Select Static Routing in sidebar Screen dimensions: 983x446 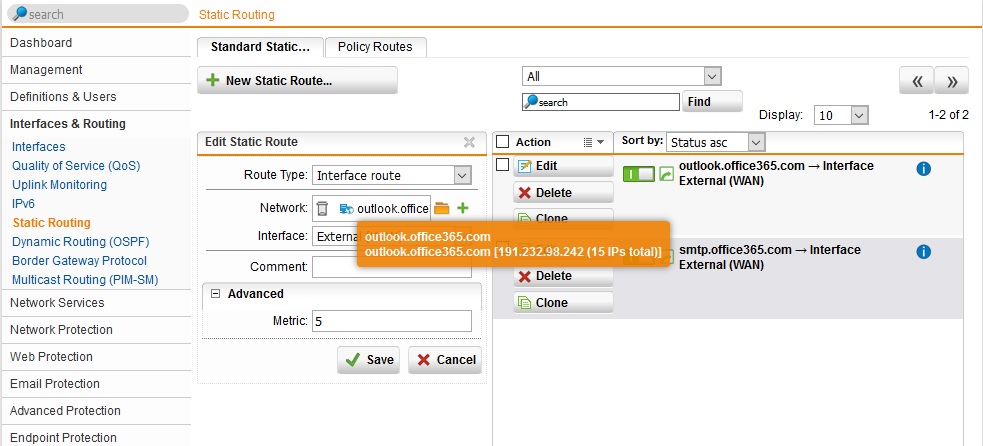[x=51, y=223]
